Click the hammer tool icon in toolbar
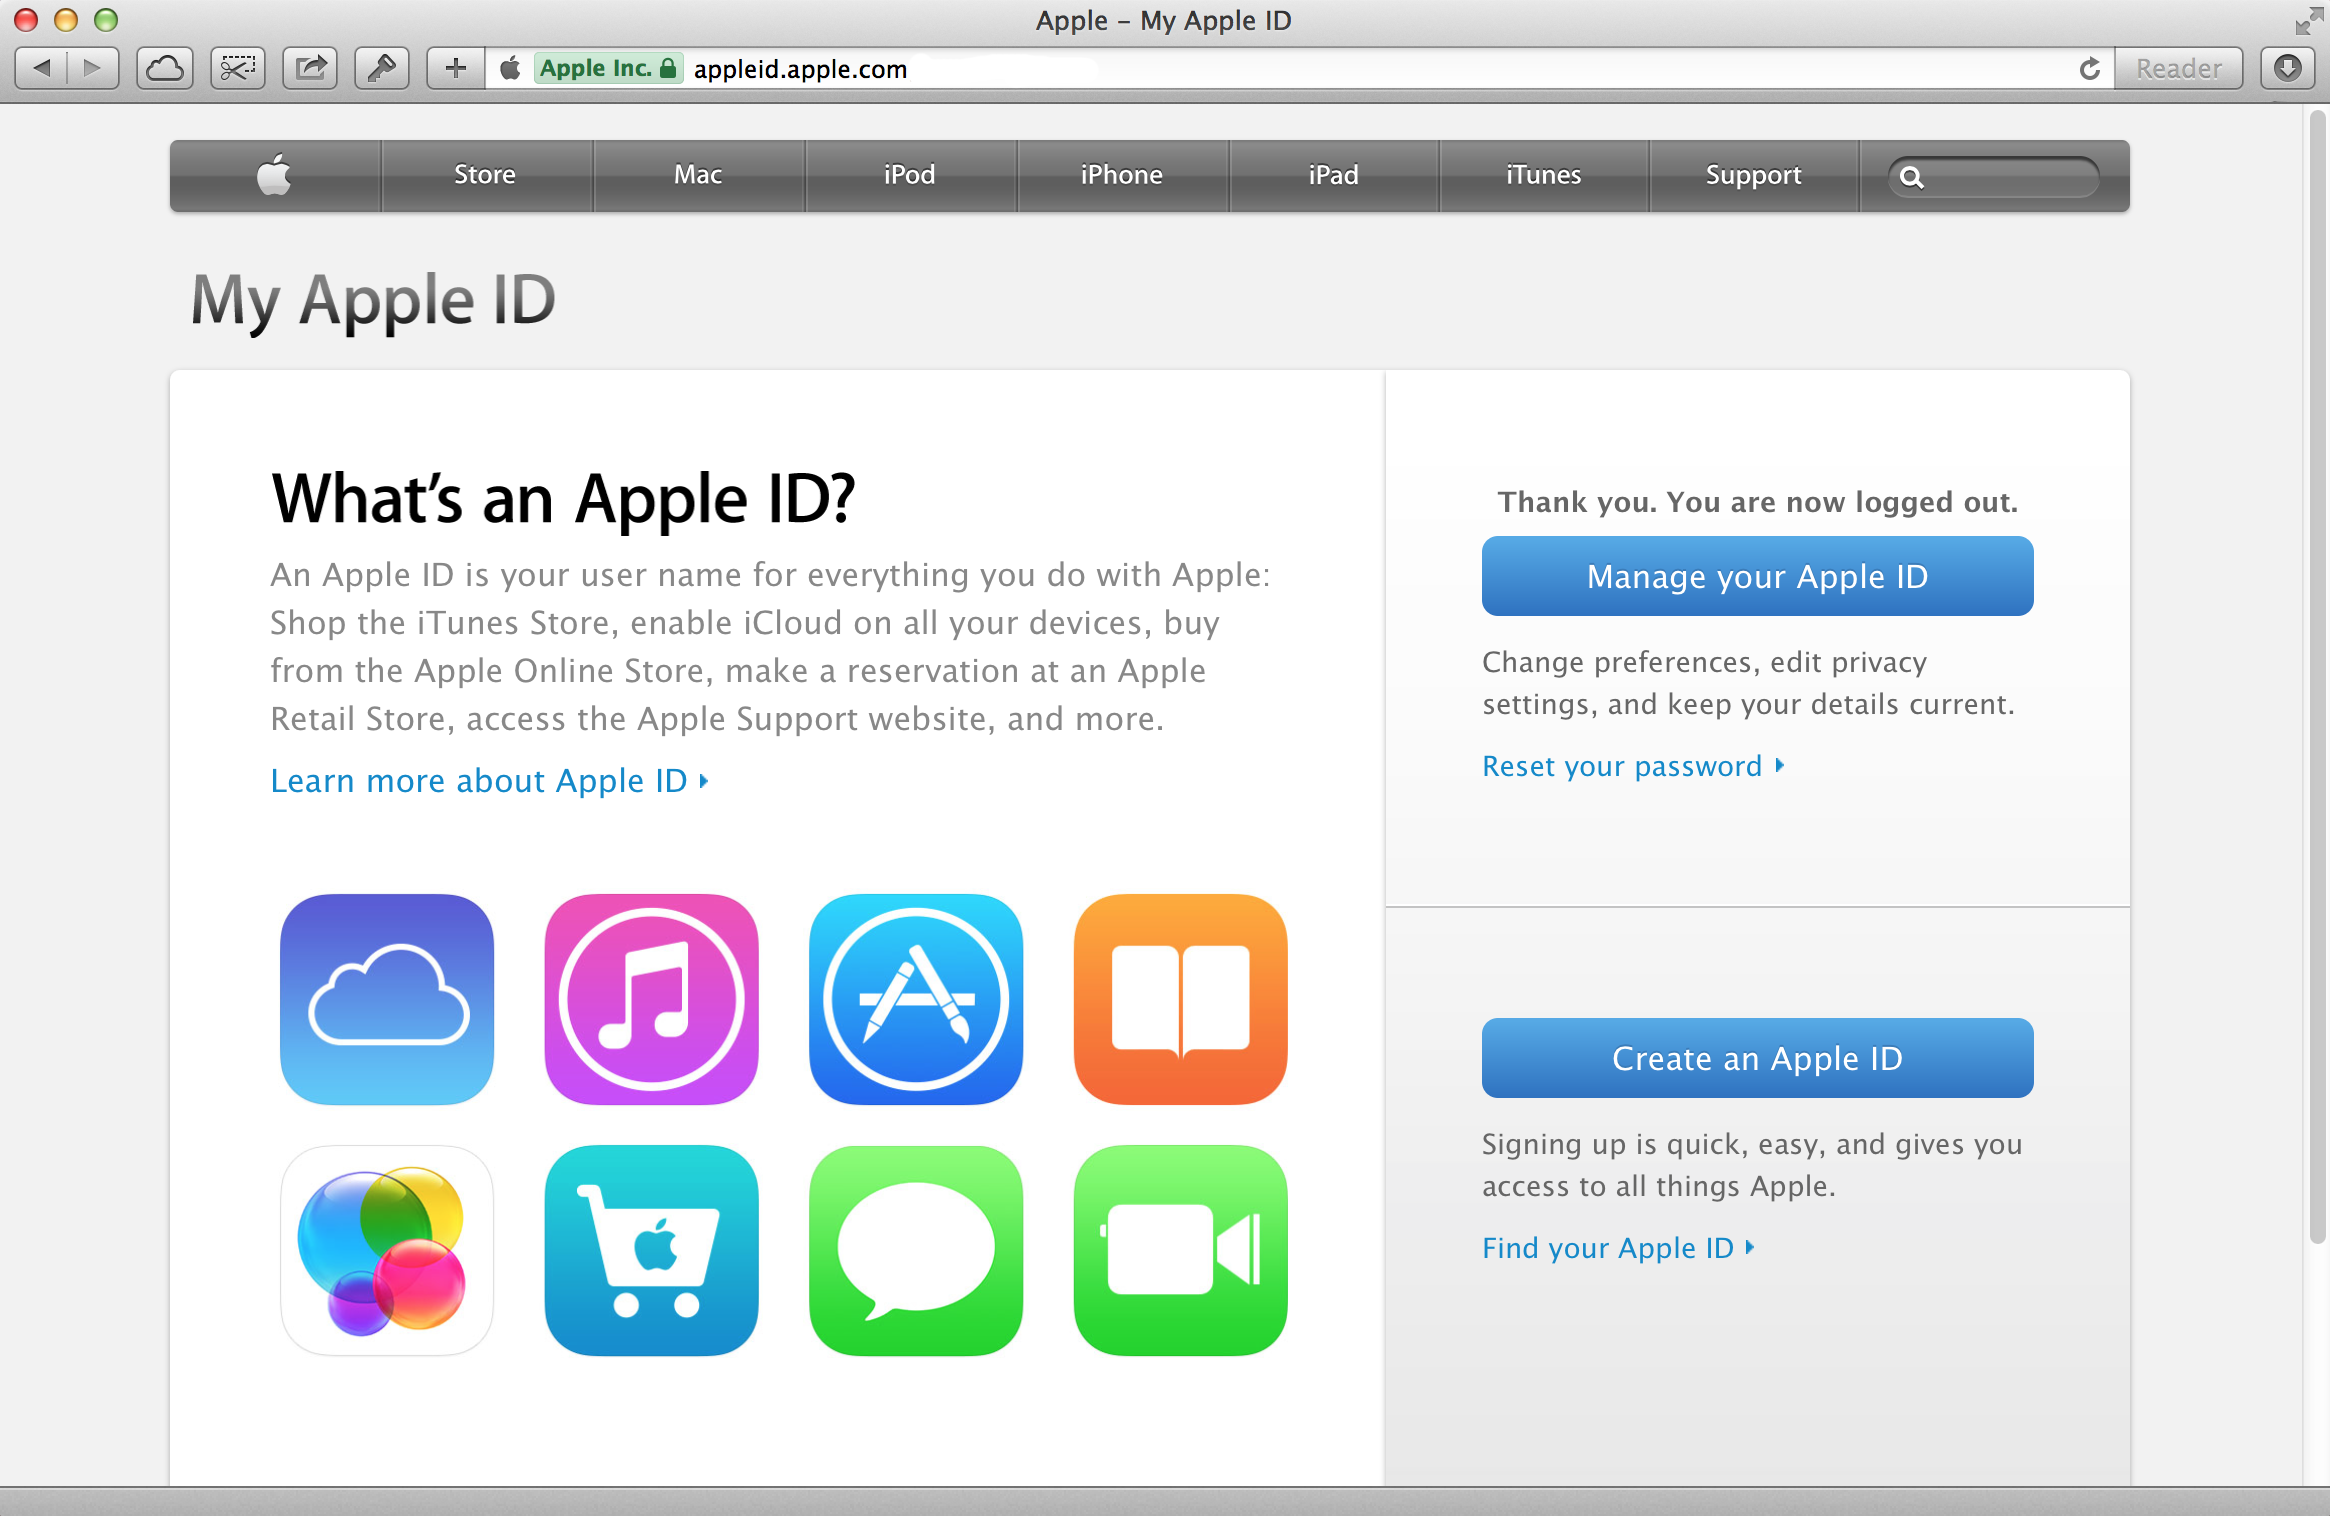The image size is (2330, 1516). pos(382,68)
